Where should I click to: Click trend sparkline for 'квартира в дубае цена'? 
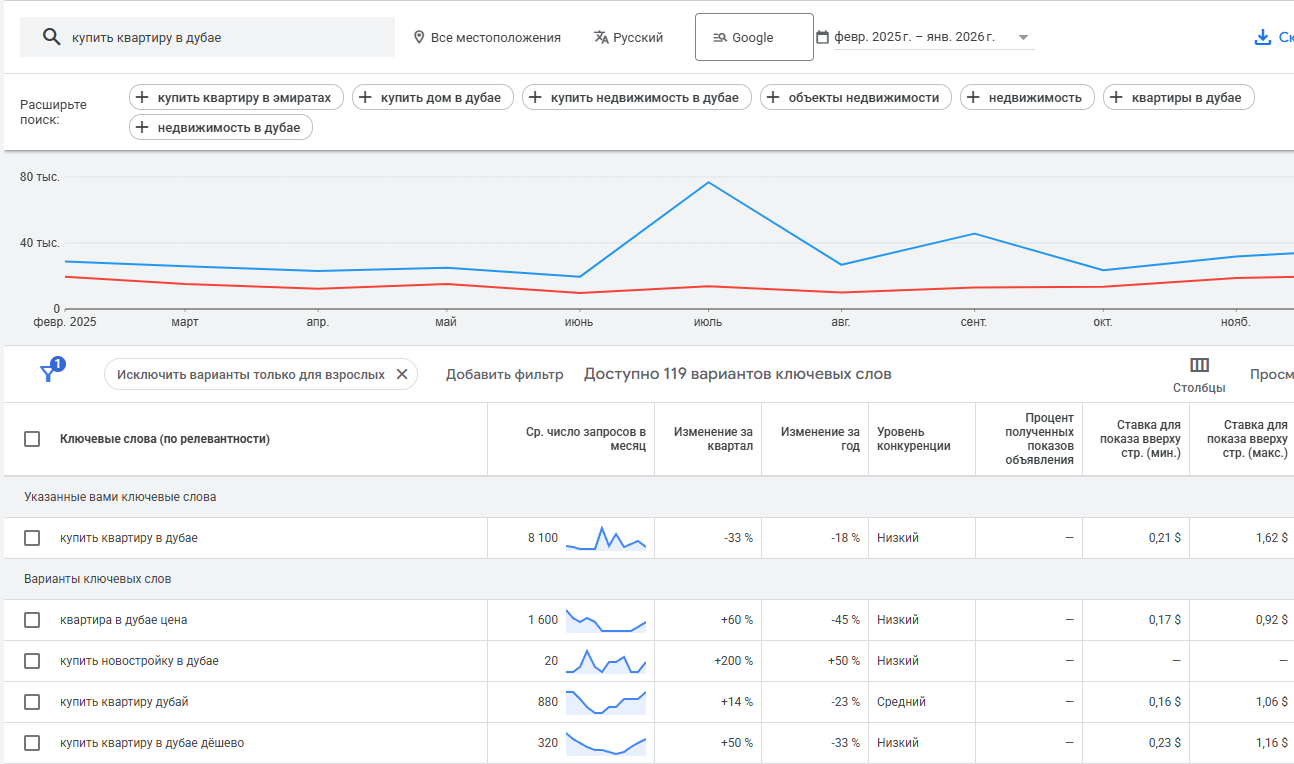click(x=606, y=620)
